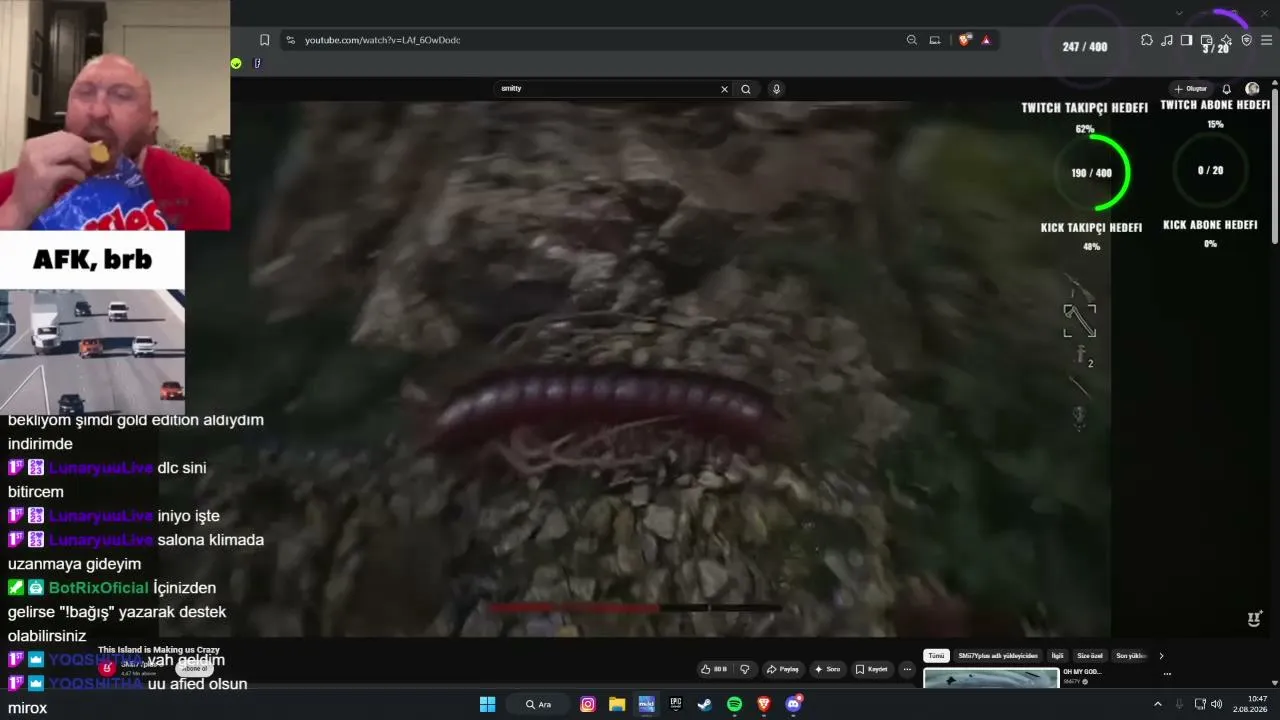Click the bookmark icon beside the address bar
The image size is (1280, 720).
pos(264,40)
